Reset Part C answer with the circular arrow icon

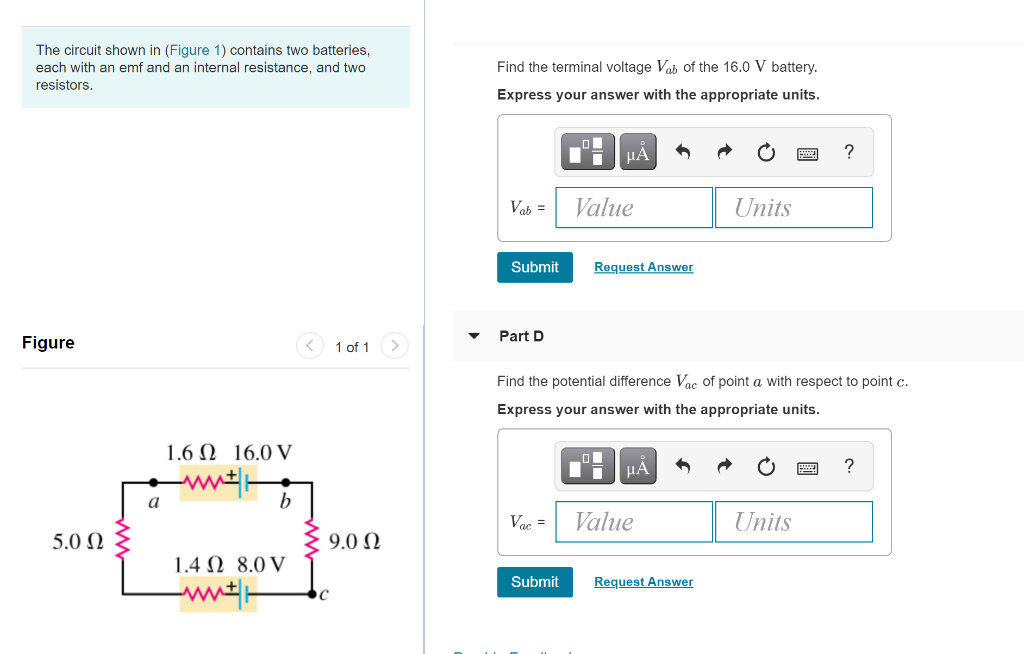click(765, 151)
